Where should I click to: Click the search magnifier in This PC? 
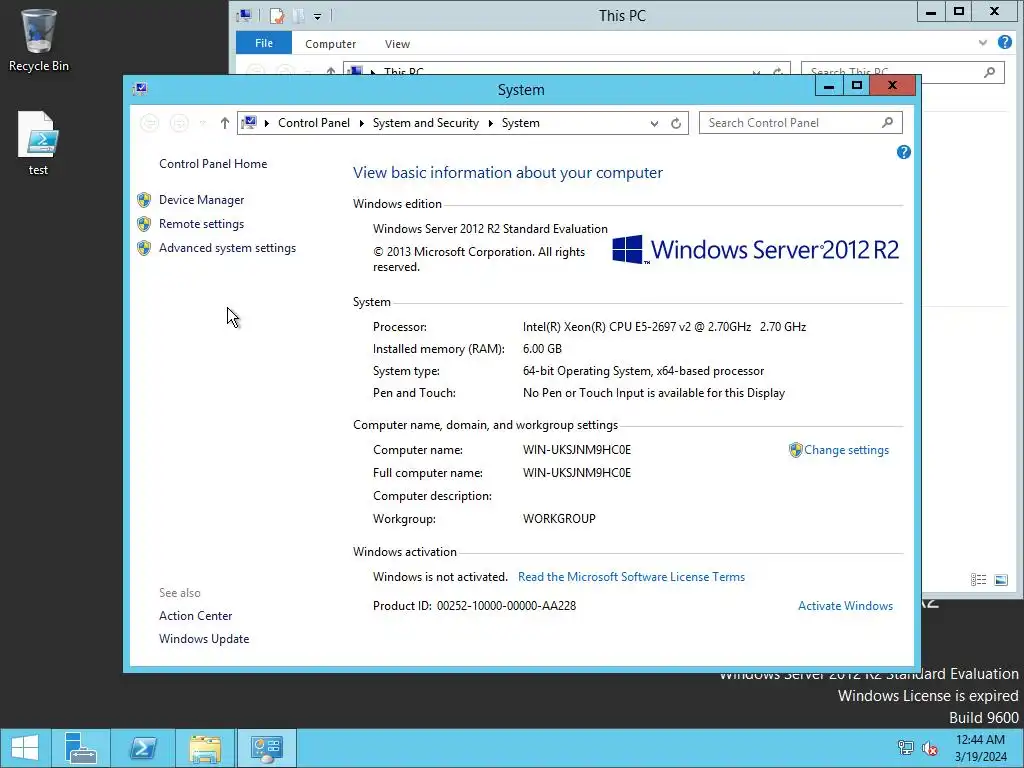(x=989, y=72)
